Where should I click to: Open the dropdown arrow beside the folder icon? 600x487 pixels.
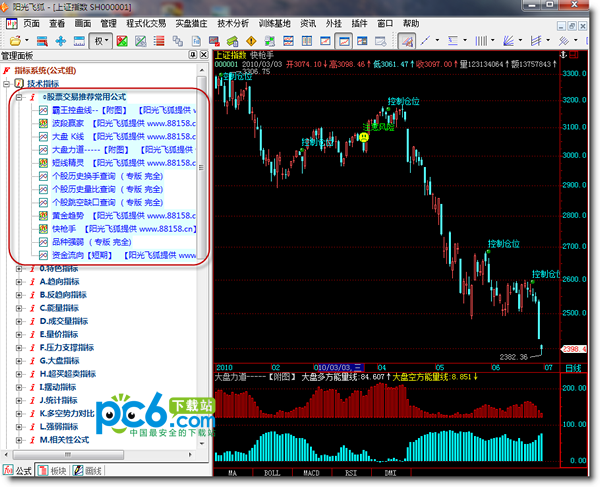(27, 40)
